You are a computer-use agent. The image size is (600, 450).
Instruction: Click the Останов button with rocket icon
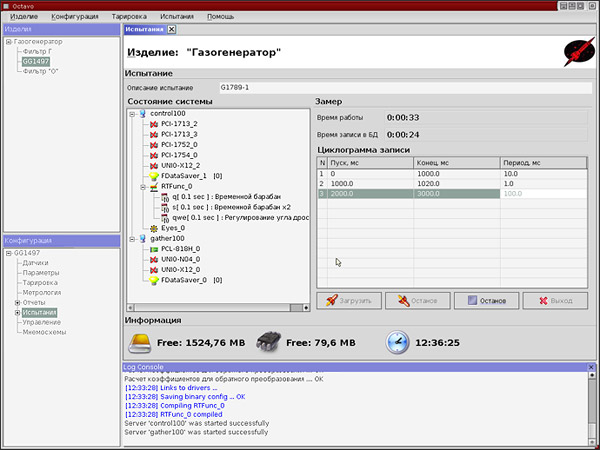click(417, 301)
